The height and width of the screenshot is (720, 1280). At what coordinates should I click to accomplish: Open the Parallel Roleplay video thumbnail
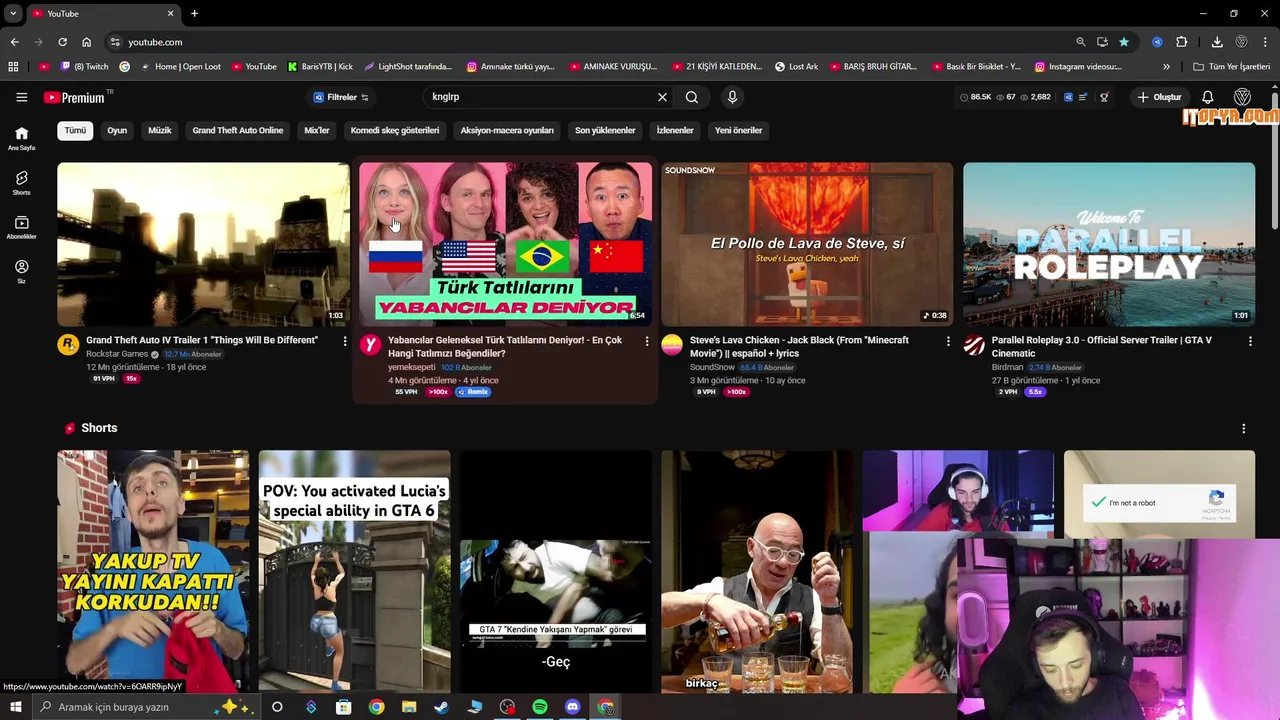click(1109, 244)
